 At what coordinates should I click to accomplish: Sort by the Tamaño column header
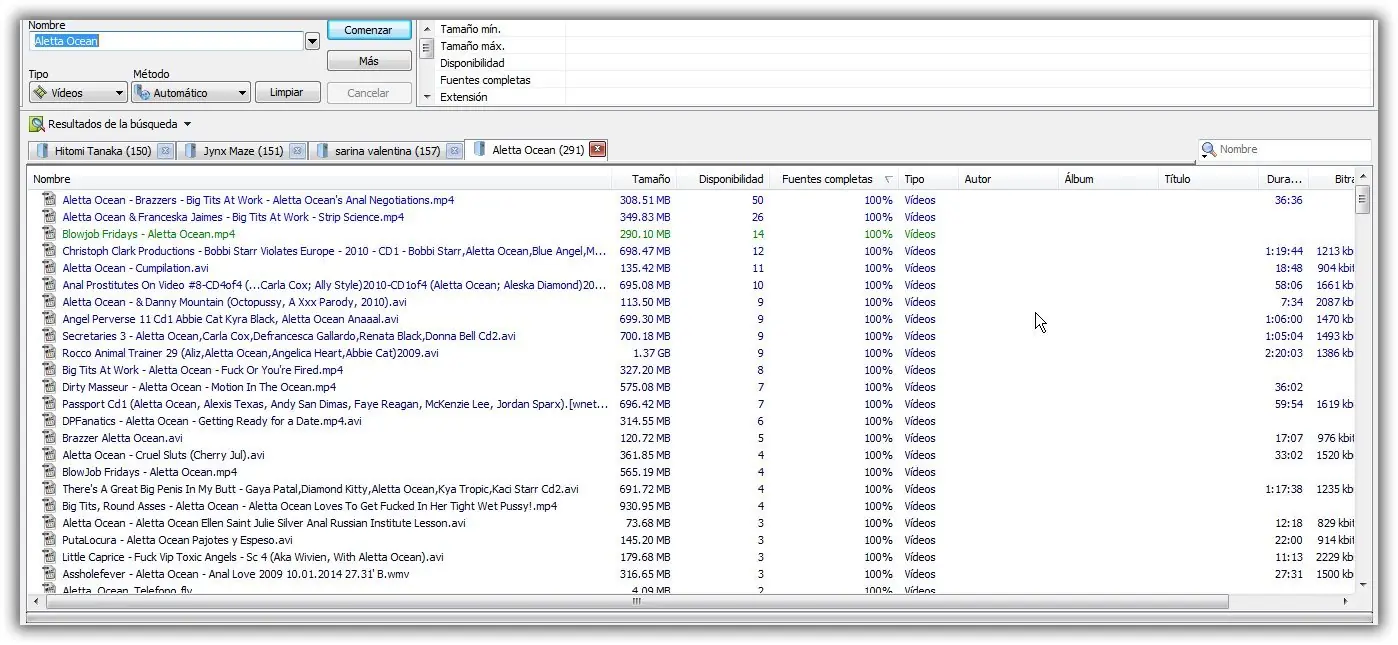coord(644,179)
